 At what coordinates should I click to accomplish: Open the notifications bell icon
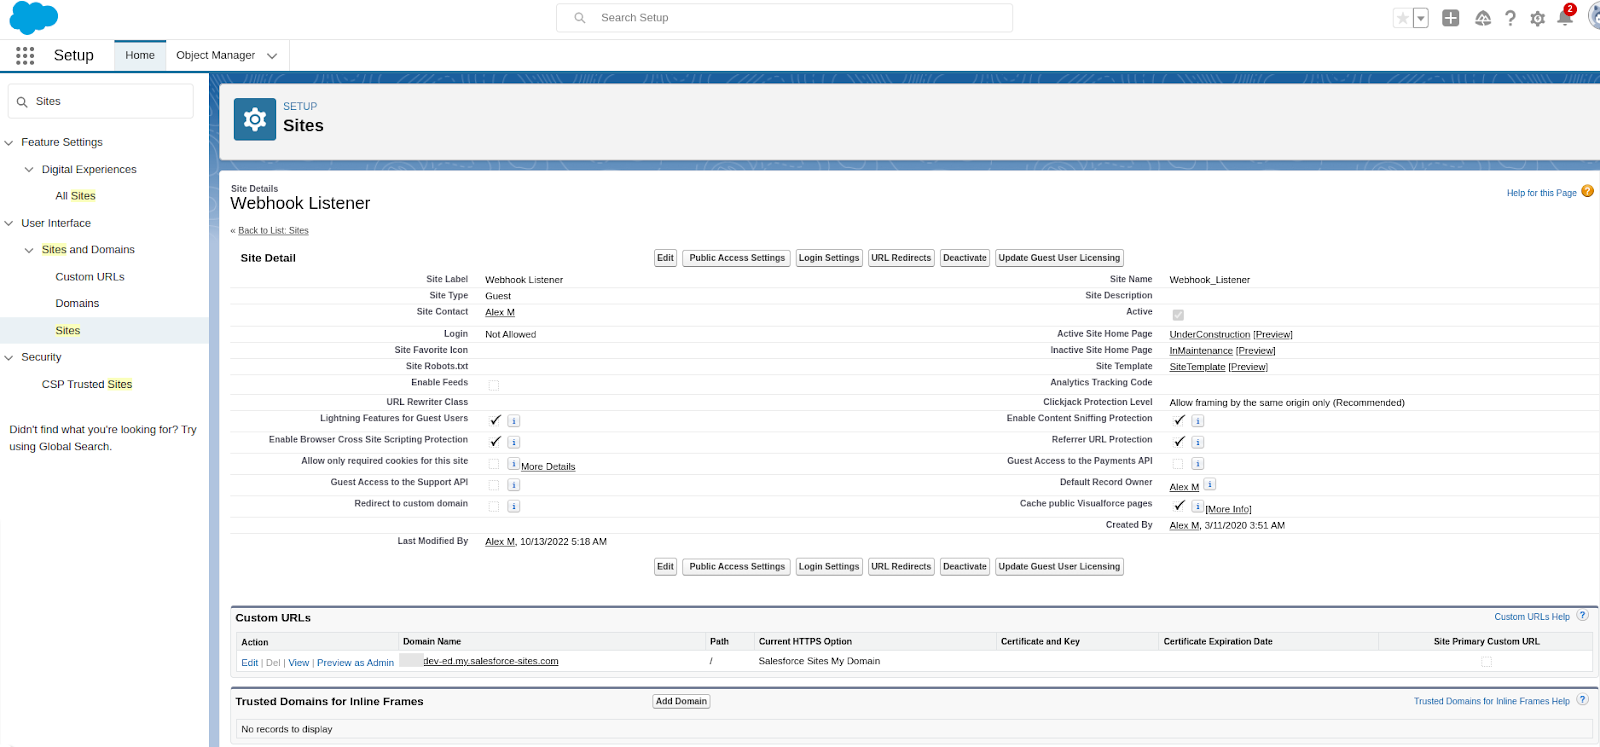pos(1565,18)
